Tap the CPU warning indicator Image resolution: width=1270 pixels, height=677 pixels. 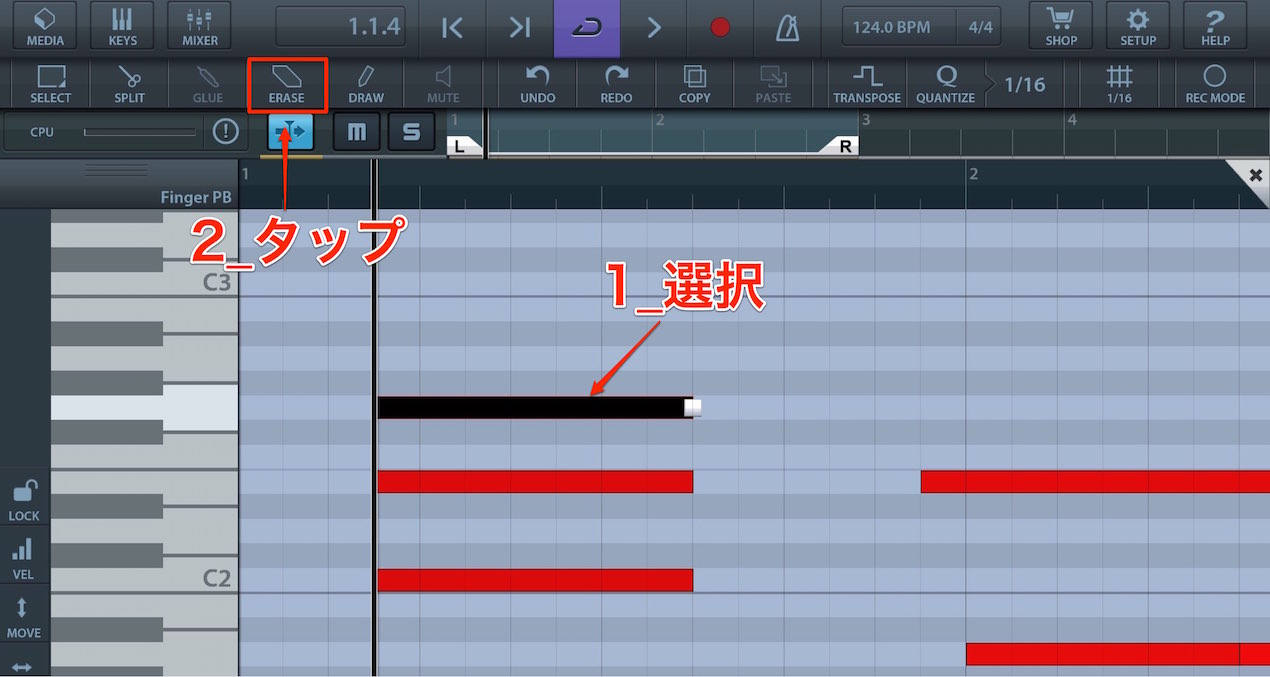pyautogui.click(x=227, y=131)
